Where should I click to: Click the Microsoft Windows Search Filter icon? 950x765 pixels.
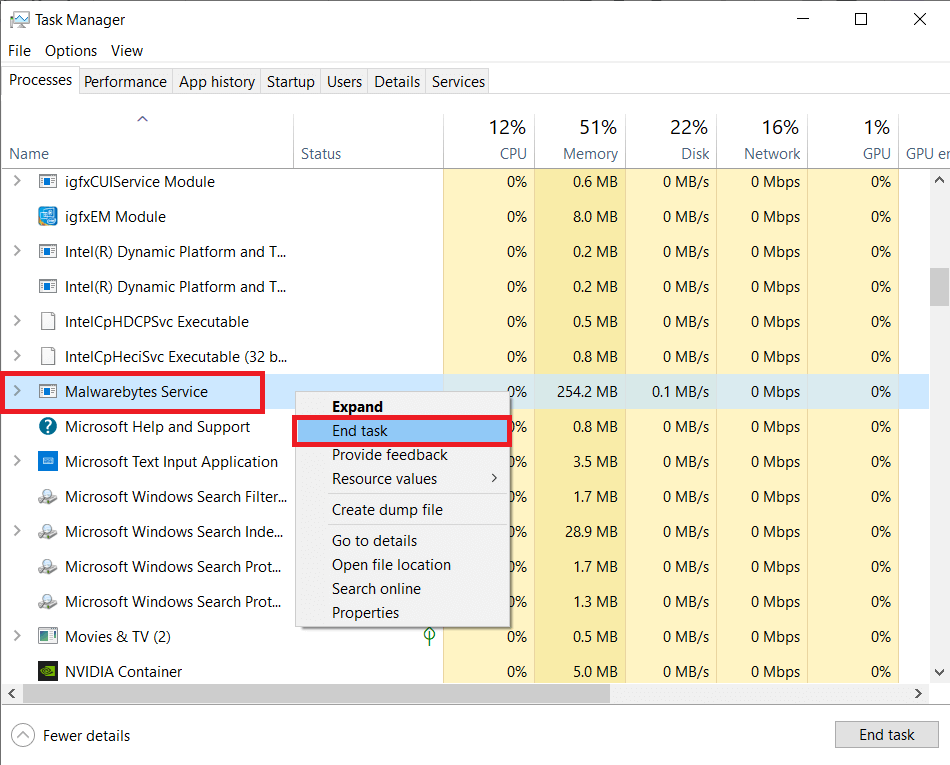tap(48, 497)
